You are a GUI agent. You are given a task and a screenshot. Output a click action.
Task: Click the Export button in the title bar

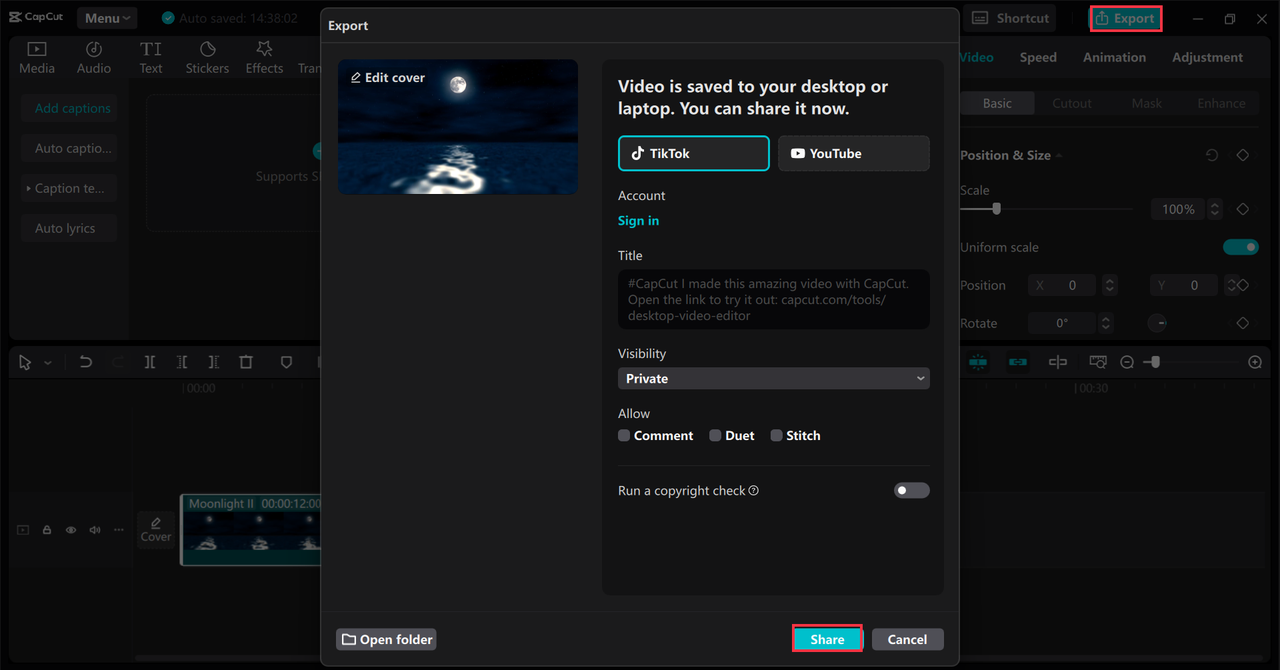coord(1125,18)
